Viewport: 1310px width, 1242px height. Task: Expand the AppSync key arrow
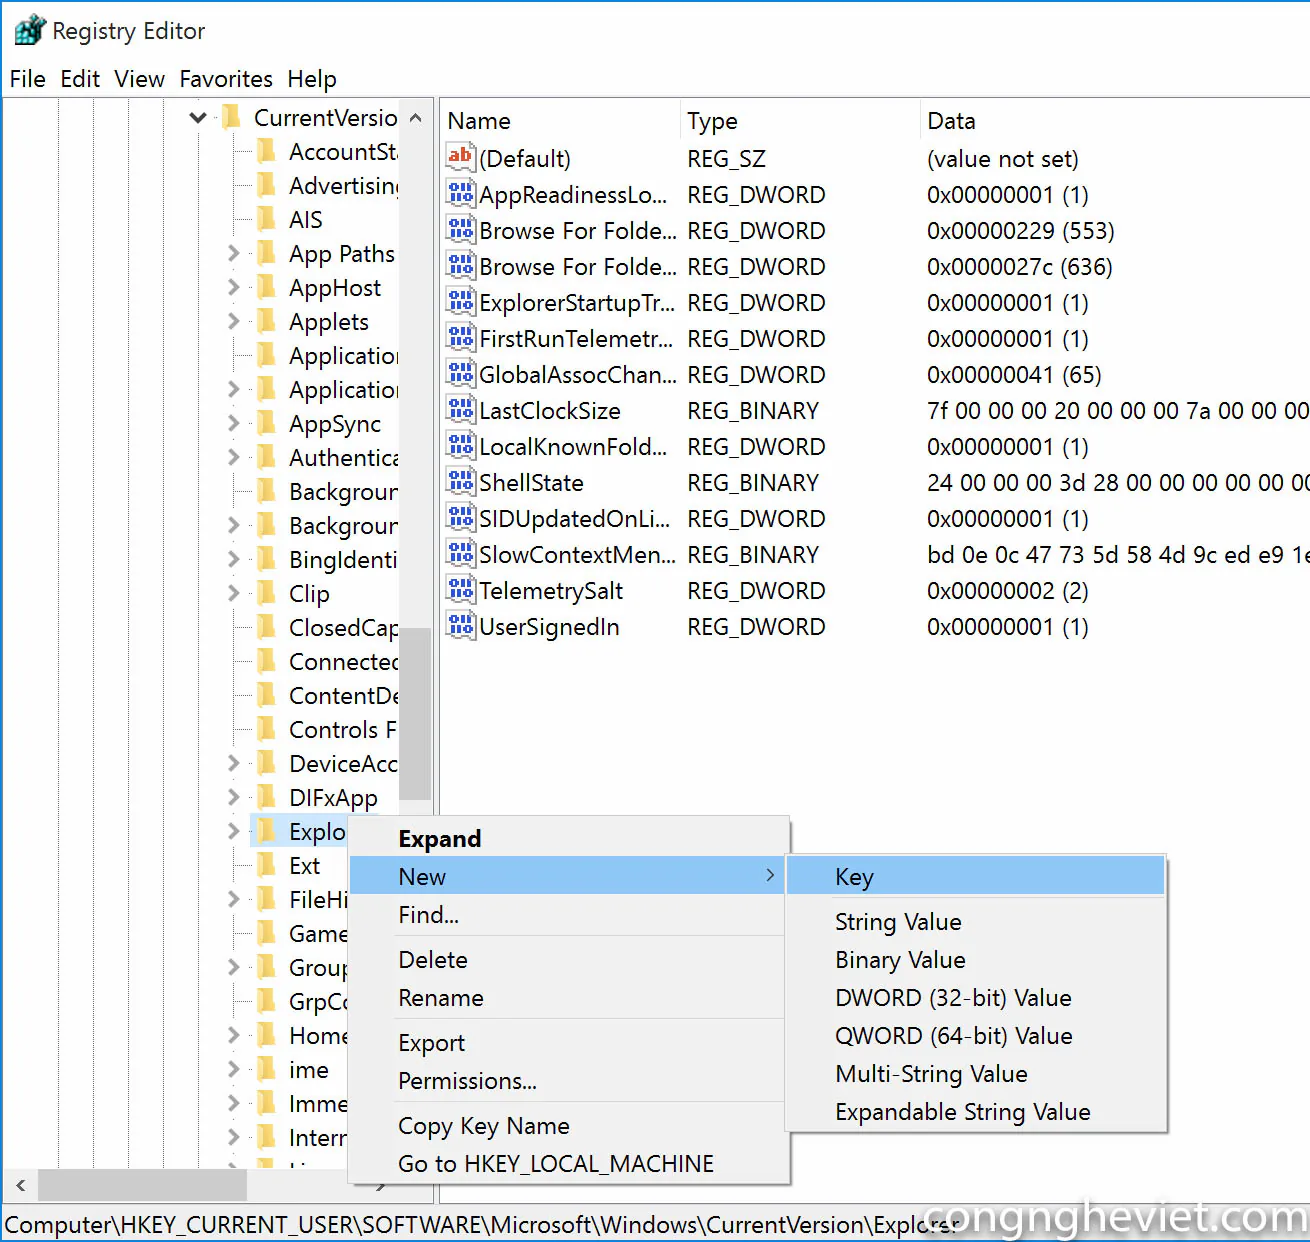pyautogui.click(x=234, y=423)
